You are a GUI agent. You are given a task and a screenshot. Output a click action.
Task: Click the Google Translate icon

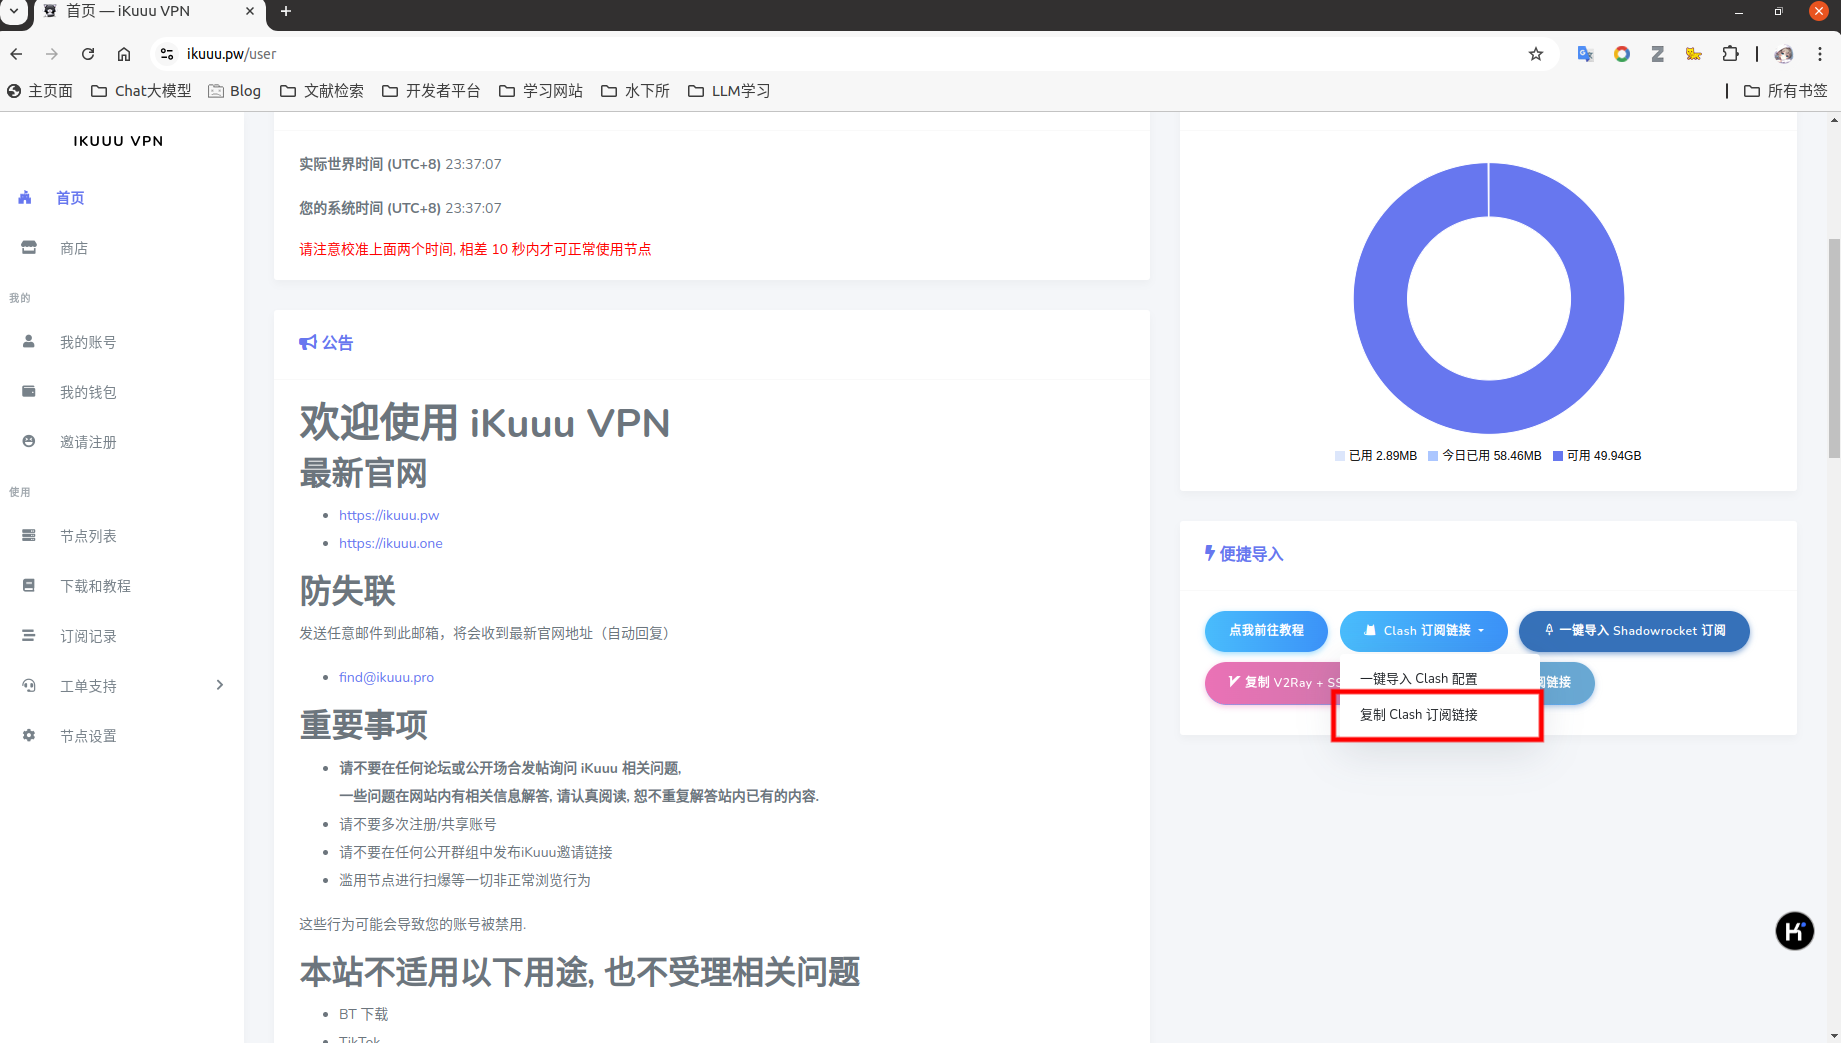pyautogui.click(x=1585, y=54)
